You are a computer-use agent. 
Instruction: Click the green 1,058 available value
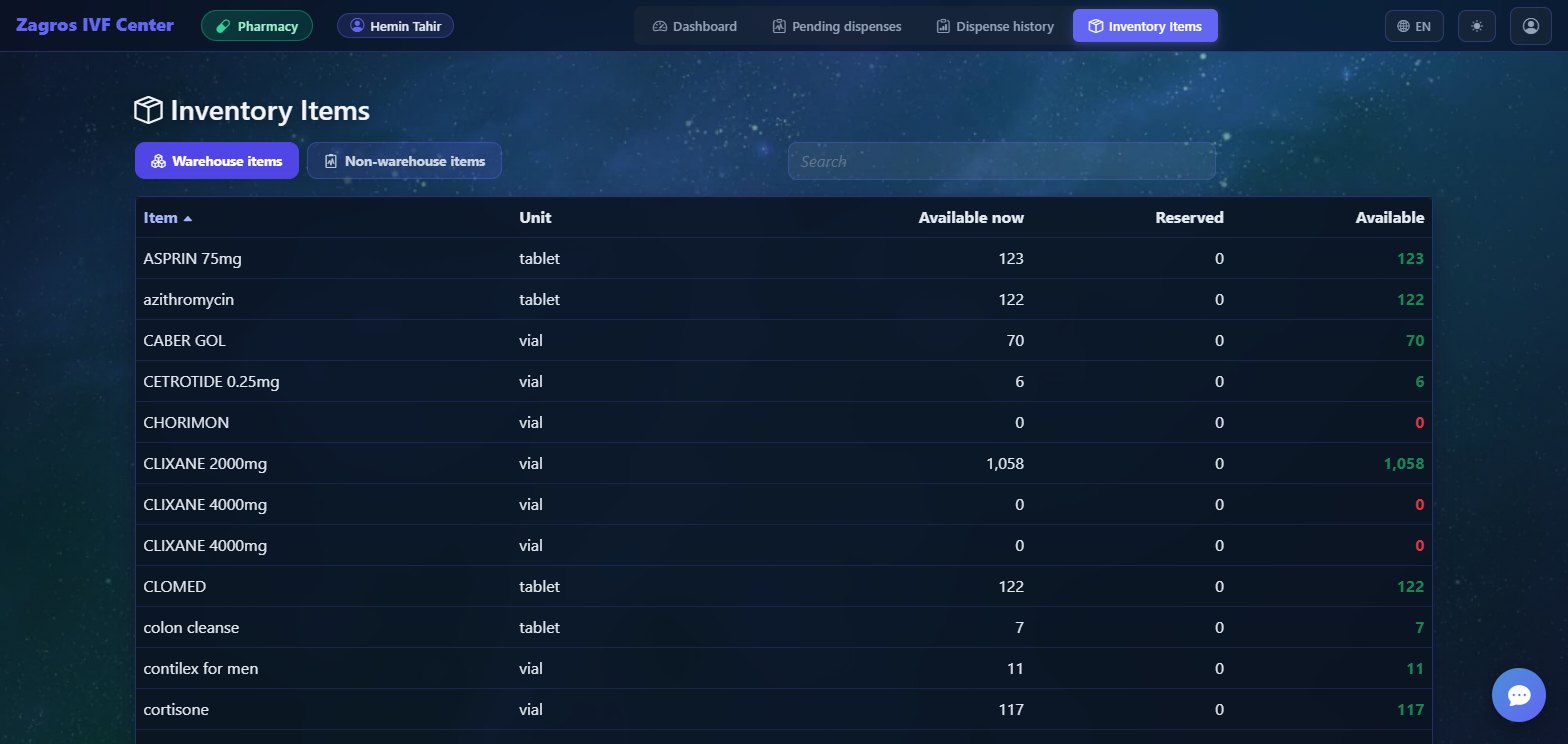[x=1404, y=464]
